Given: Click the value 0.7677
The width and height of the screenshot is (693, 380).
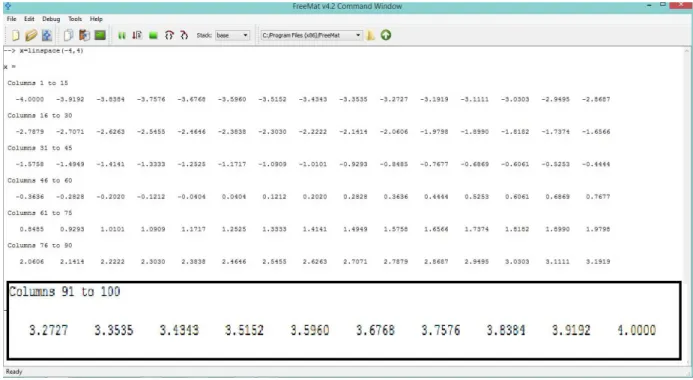Looking at the screenshot, I should click(x=598, y=197).
